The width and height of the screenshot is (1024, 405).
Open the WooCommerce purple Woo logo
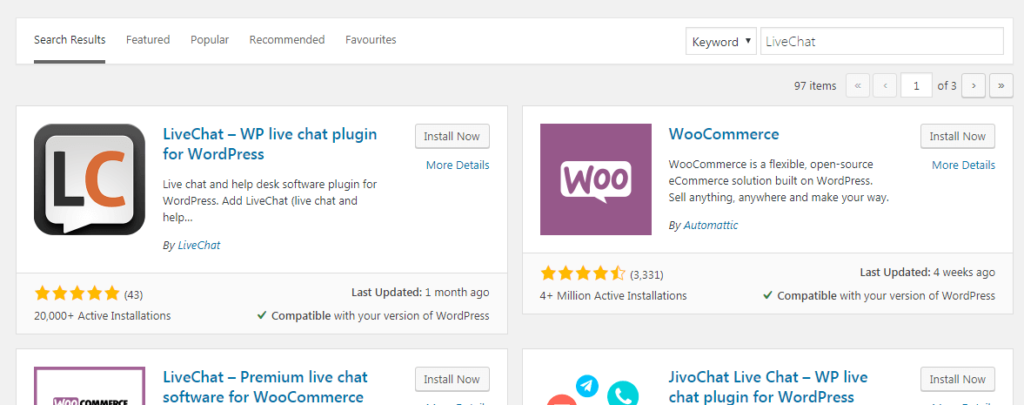click(x=596, y=180)
